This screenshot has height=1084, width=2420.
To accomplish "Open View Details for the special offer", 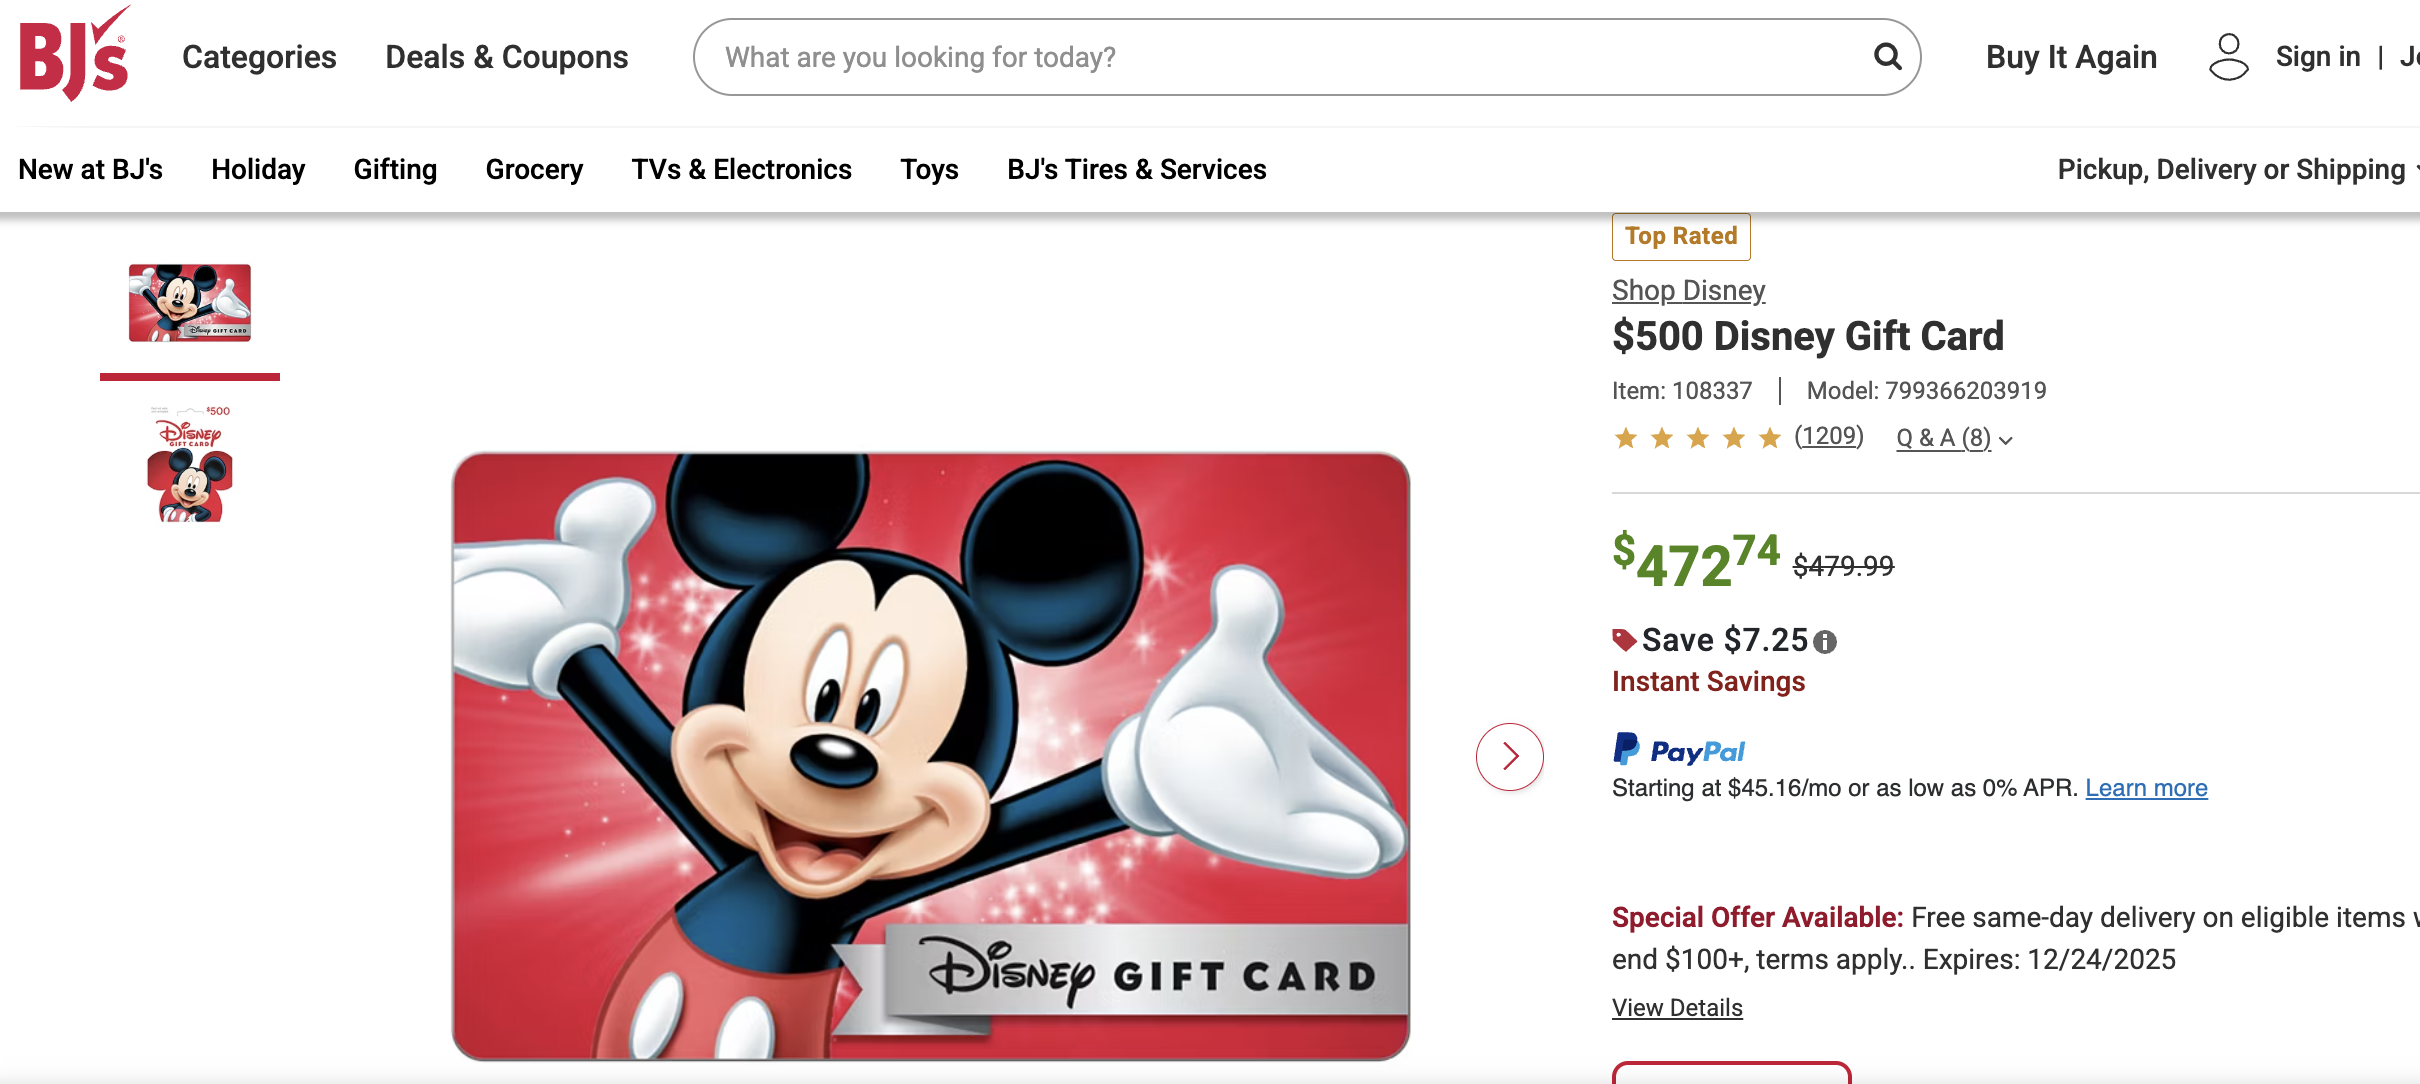I will tap(1677, 1007).
